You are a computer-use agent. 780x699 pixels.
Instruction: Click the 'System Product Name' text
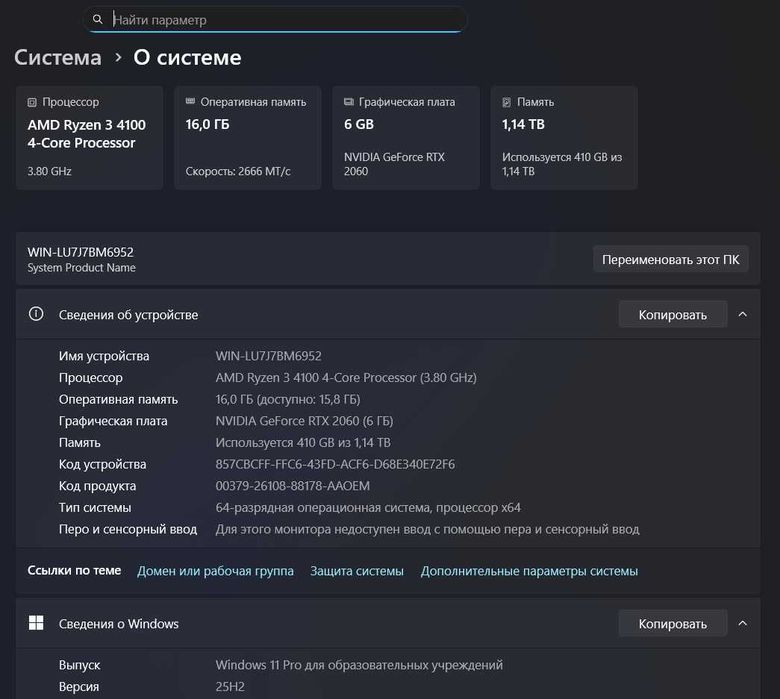(82, 268)
